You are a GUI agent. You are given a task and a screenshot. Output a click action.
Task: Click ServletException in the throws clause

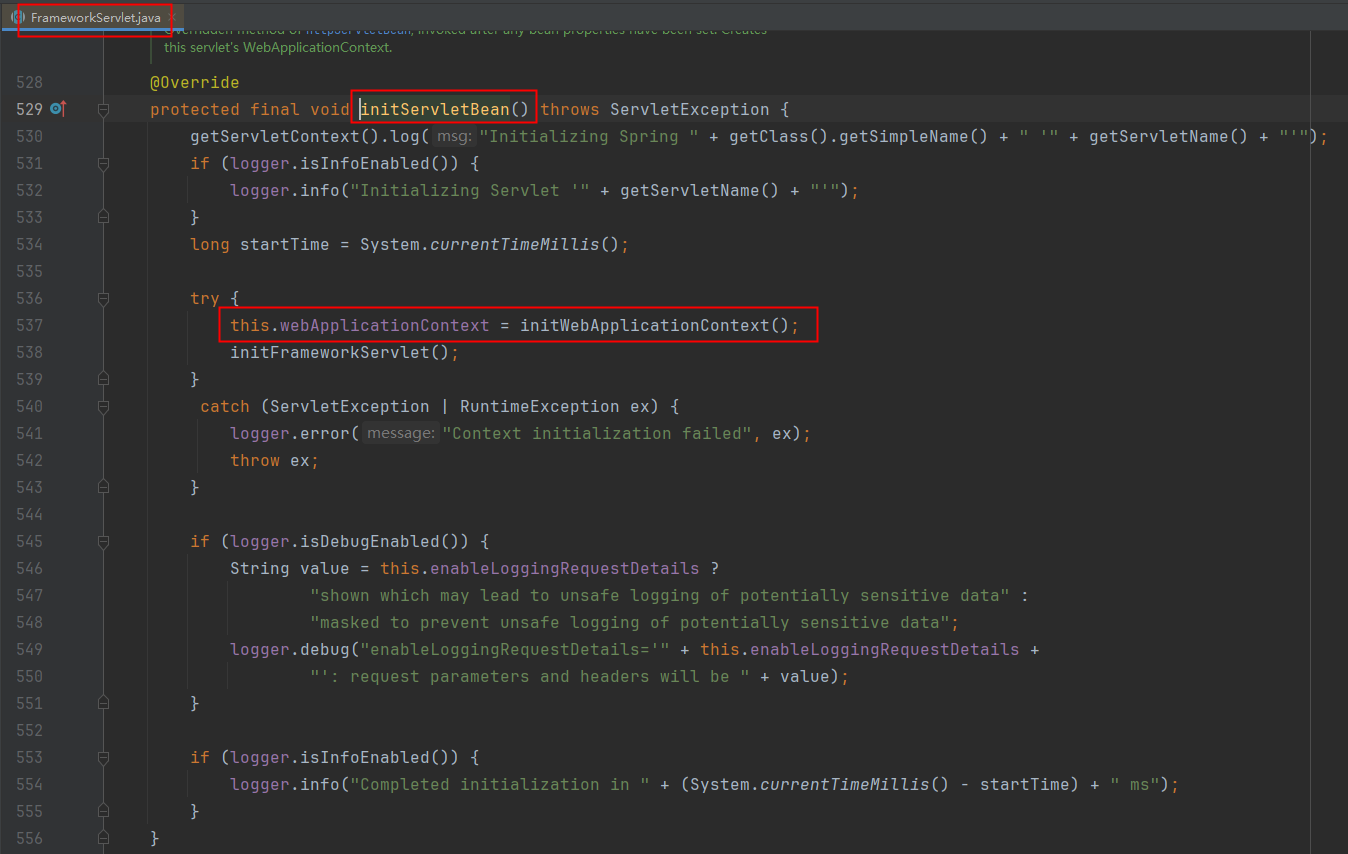[690, 109]
